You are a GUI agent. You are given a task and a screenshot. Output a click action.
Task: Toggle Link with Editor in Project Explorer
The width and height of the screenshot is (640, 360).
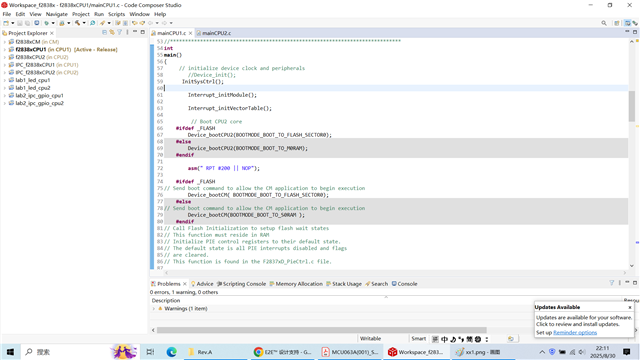click(x=112, y=32)
